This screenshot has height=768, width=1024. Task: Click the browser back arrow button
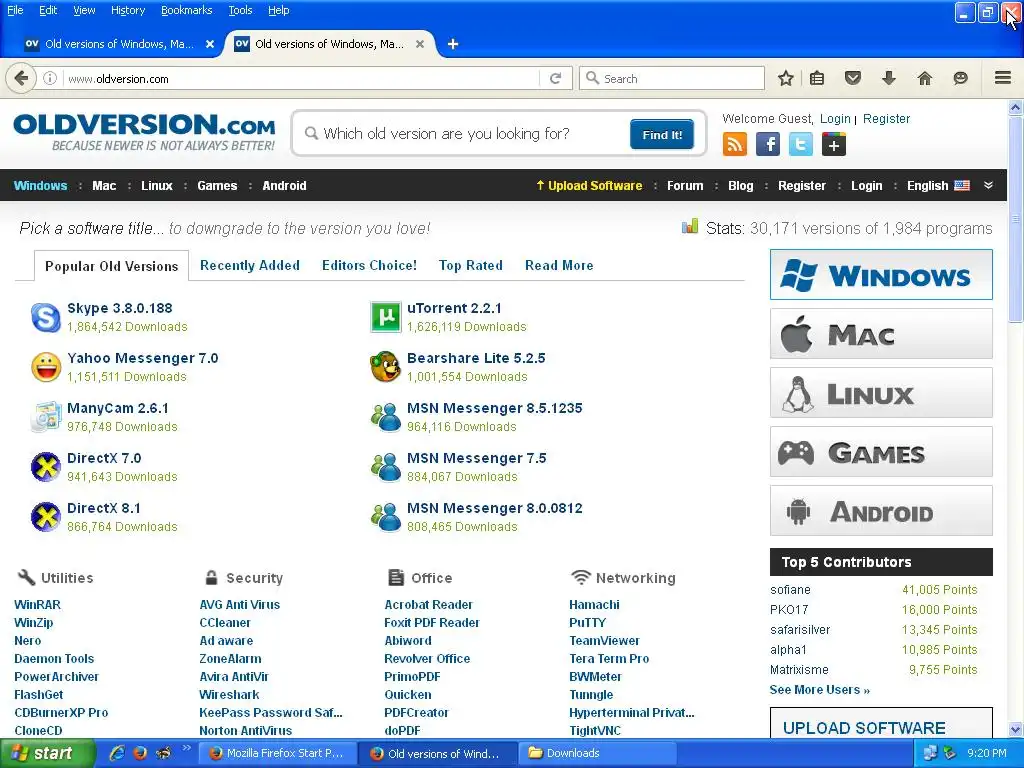[x=22, y=78]
